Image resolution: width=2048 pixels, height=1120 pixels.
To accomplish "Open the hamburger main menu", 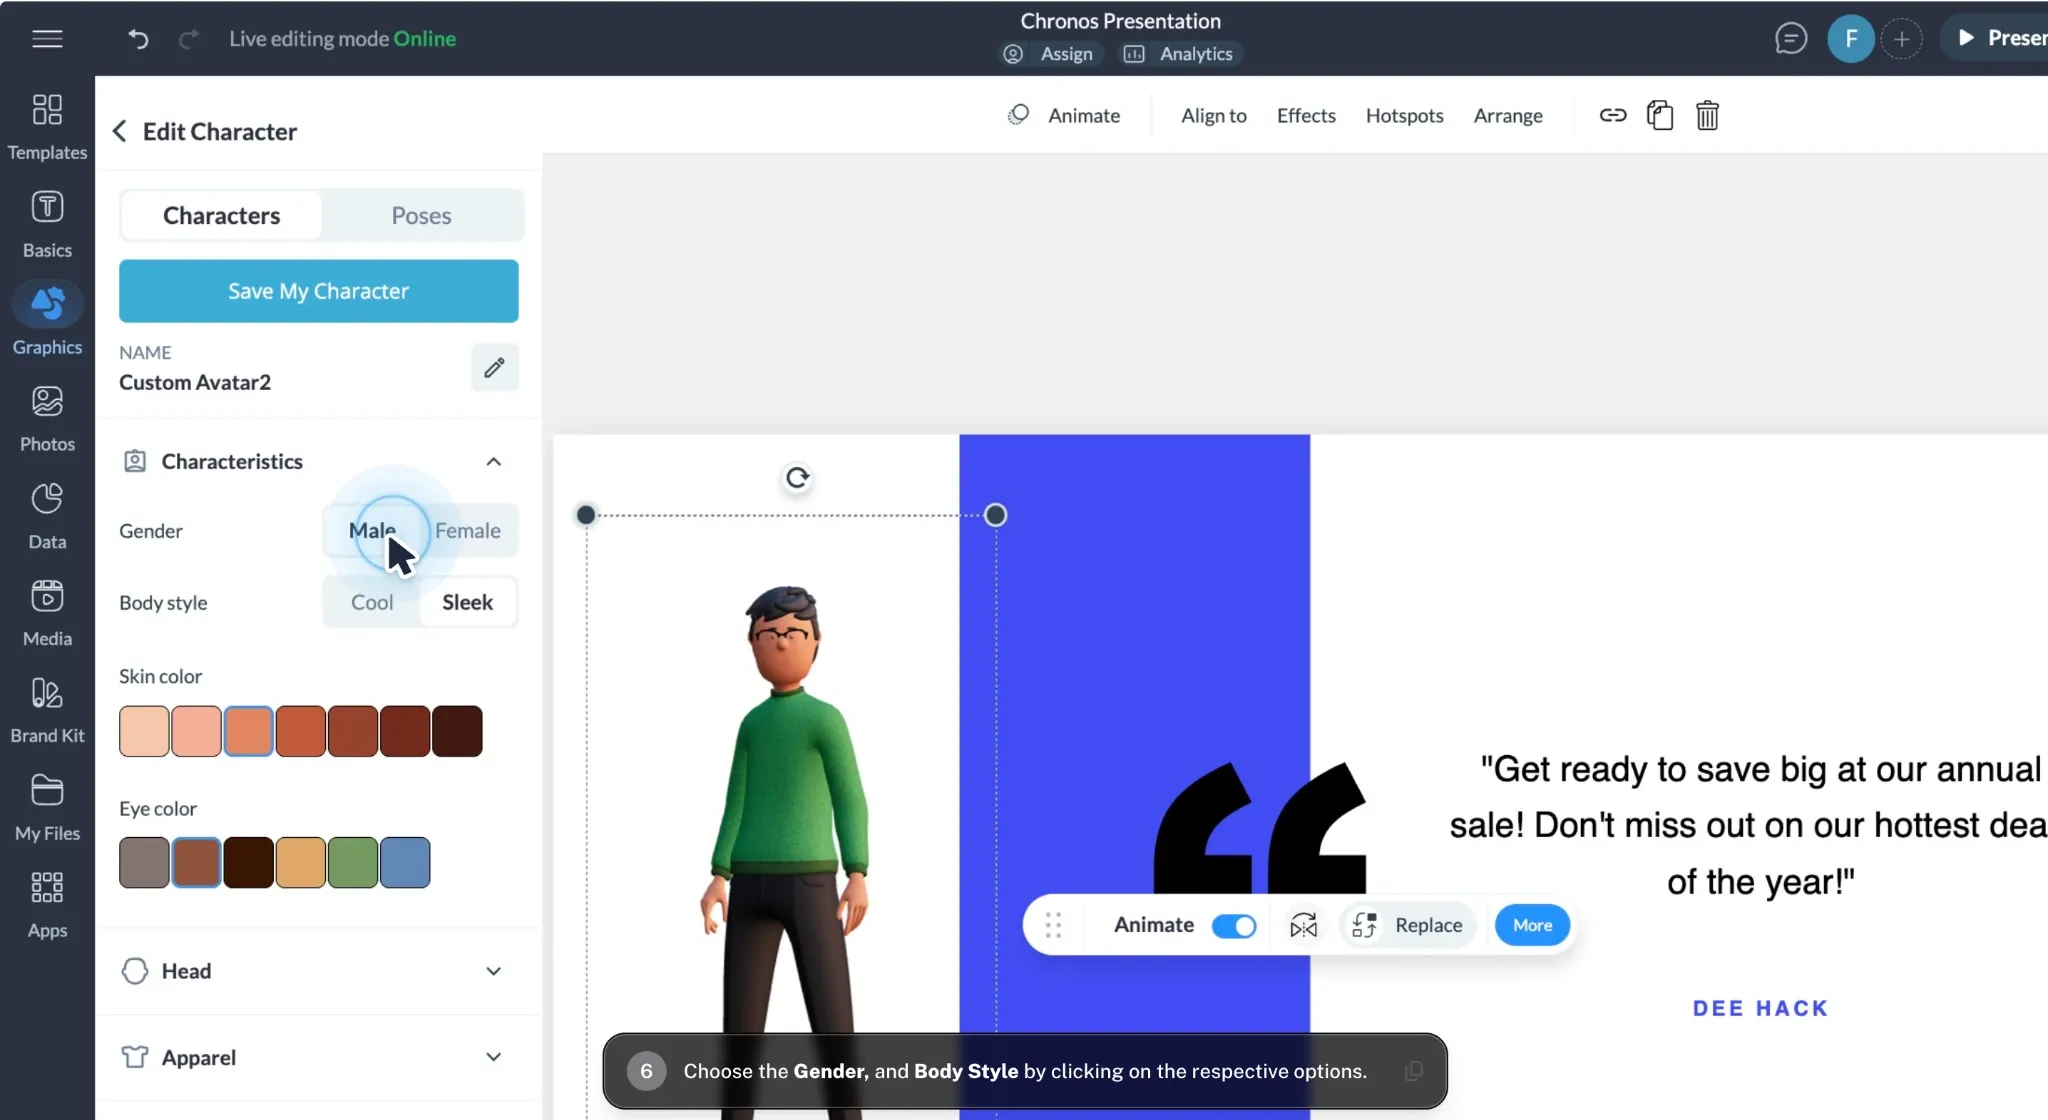I will click(x=47, y=39).
